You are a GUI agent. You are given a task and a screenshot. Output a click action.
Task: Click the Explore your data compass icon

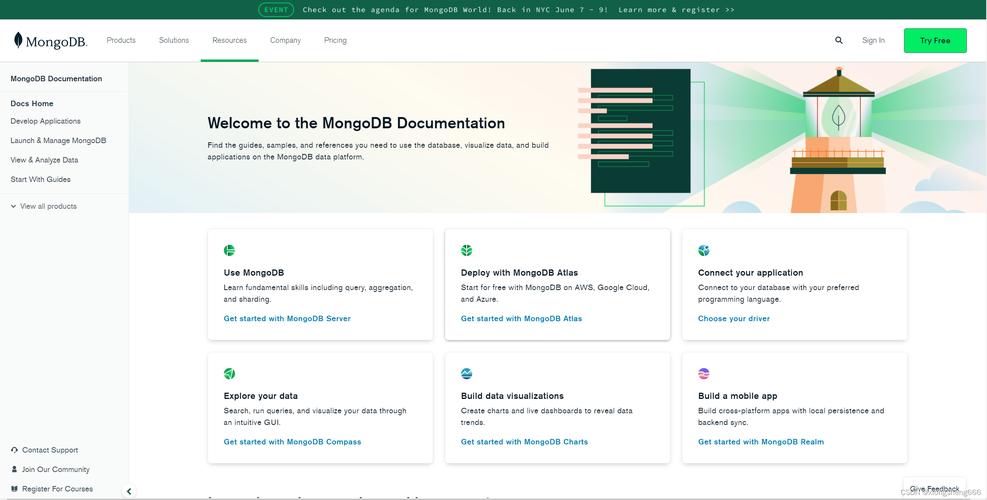click(229, 373)
